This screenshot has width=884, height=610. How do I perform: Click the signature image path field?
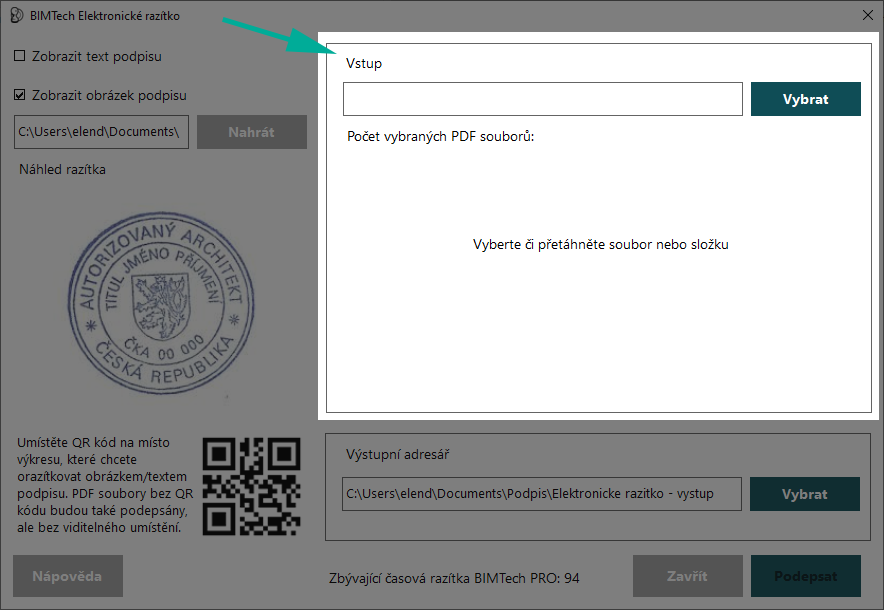click(x=101, y=132)
